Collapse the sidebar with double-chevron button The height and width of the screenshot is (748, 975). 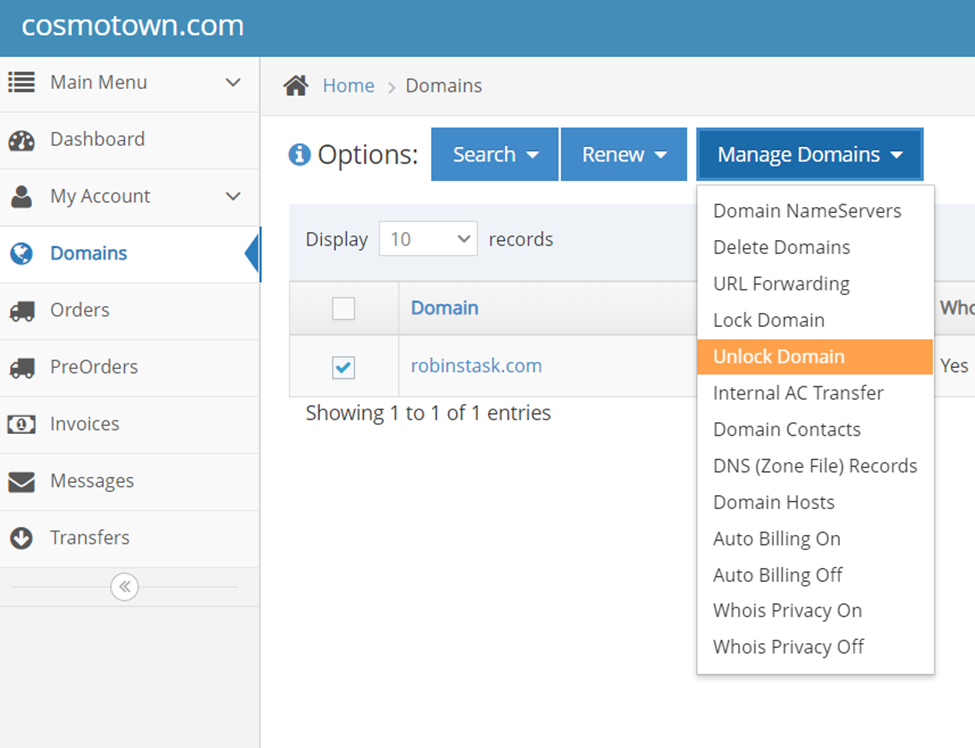(124, 587)
